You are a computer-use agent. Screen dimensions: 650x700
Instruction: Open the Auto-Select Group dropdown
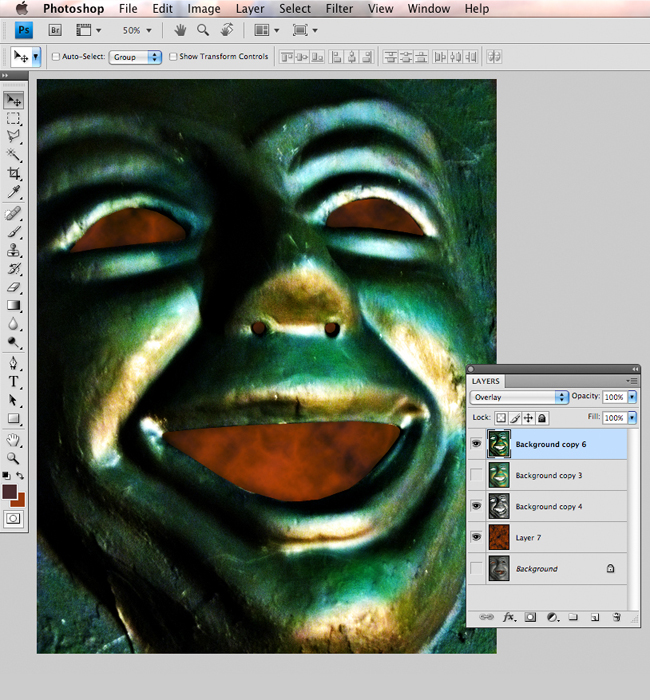(x=135, y=57)
